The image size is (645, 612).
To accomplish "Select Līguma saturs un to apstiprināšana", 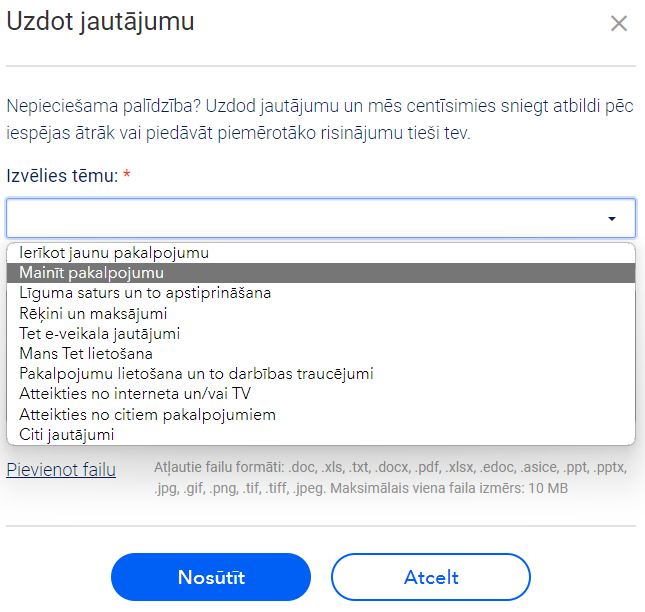I will click(321, 293).
